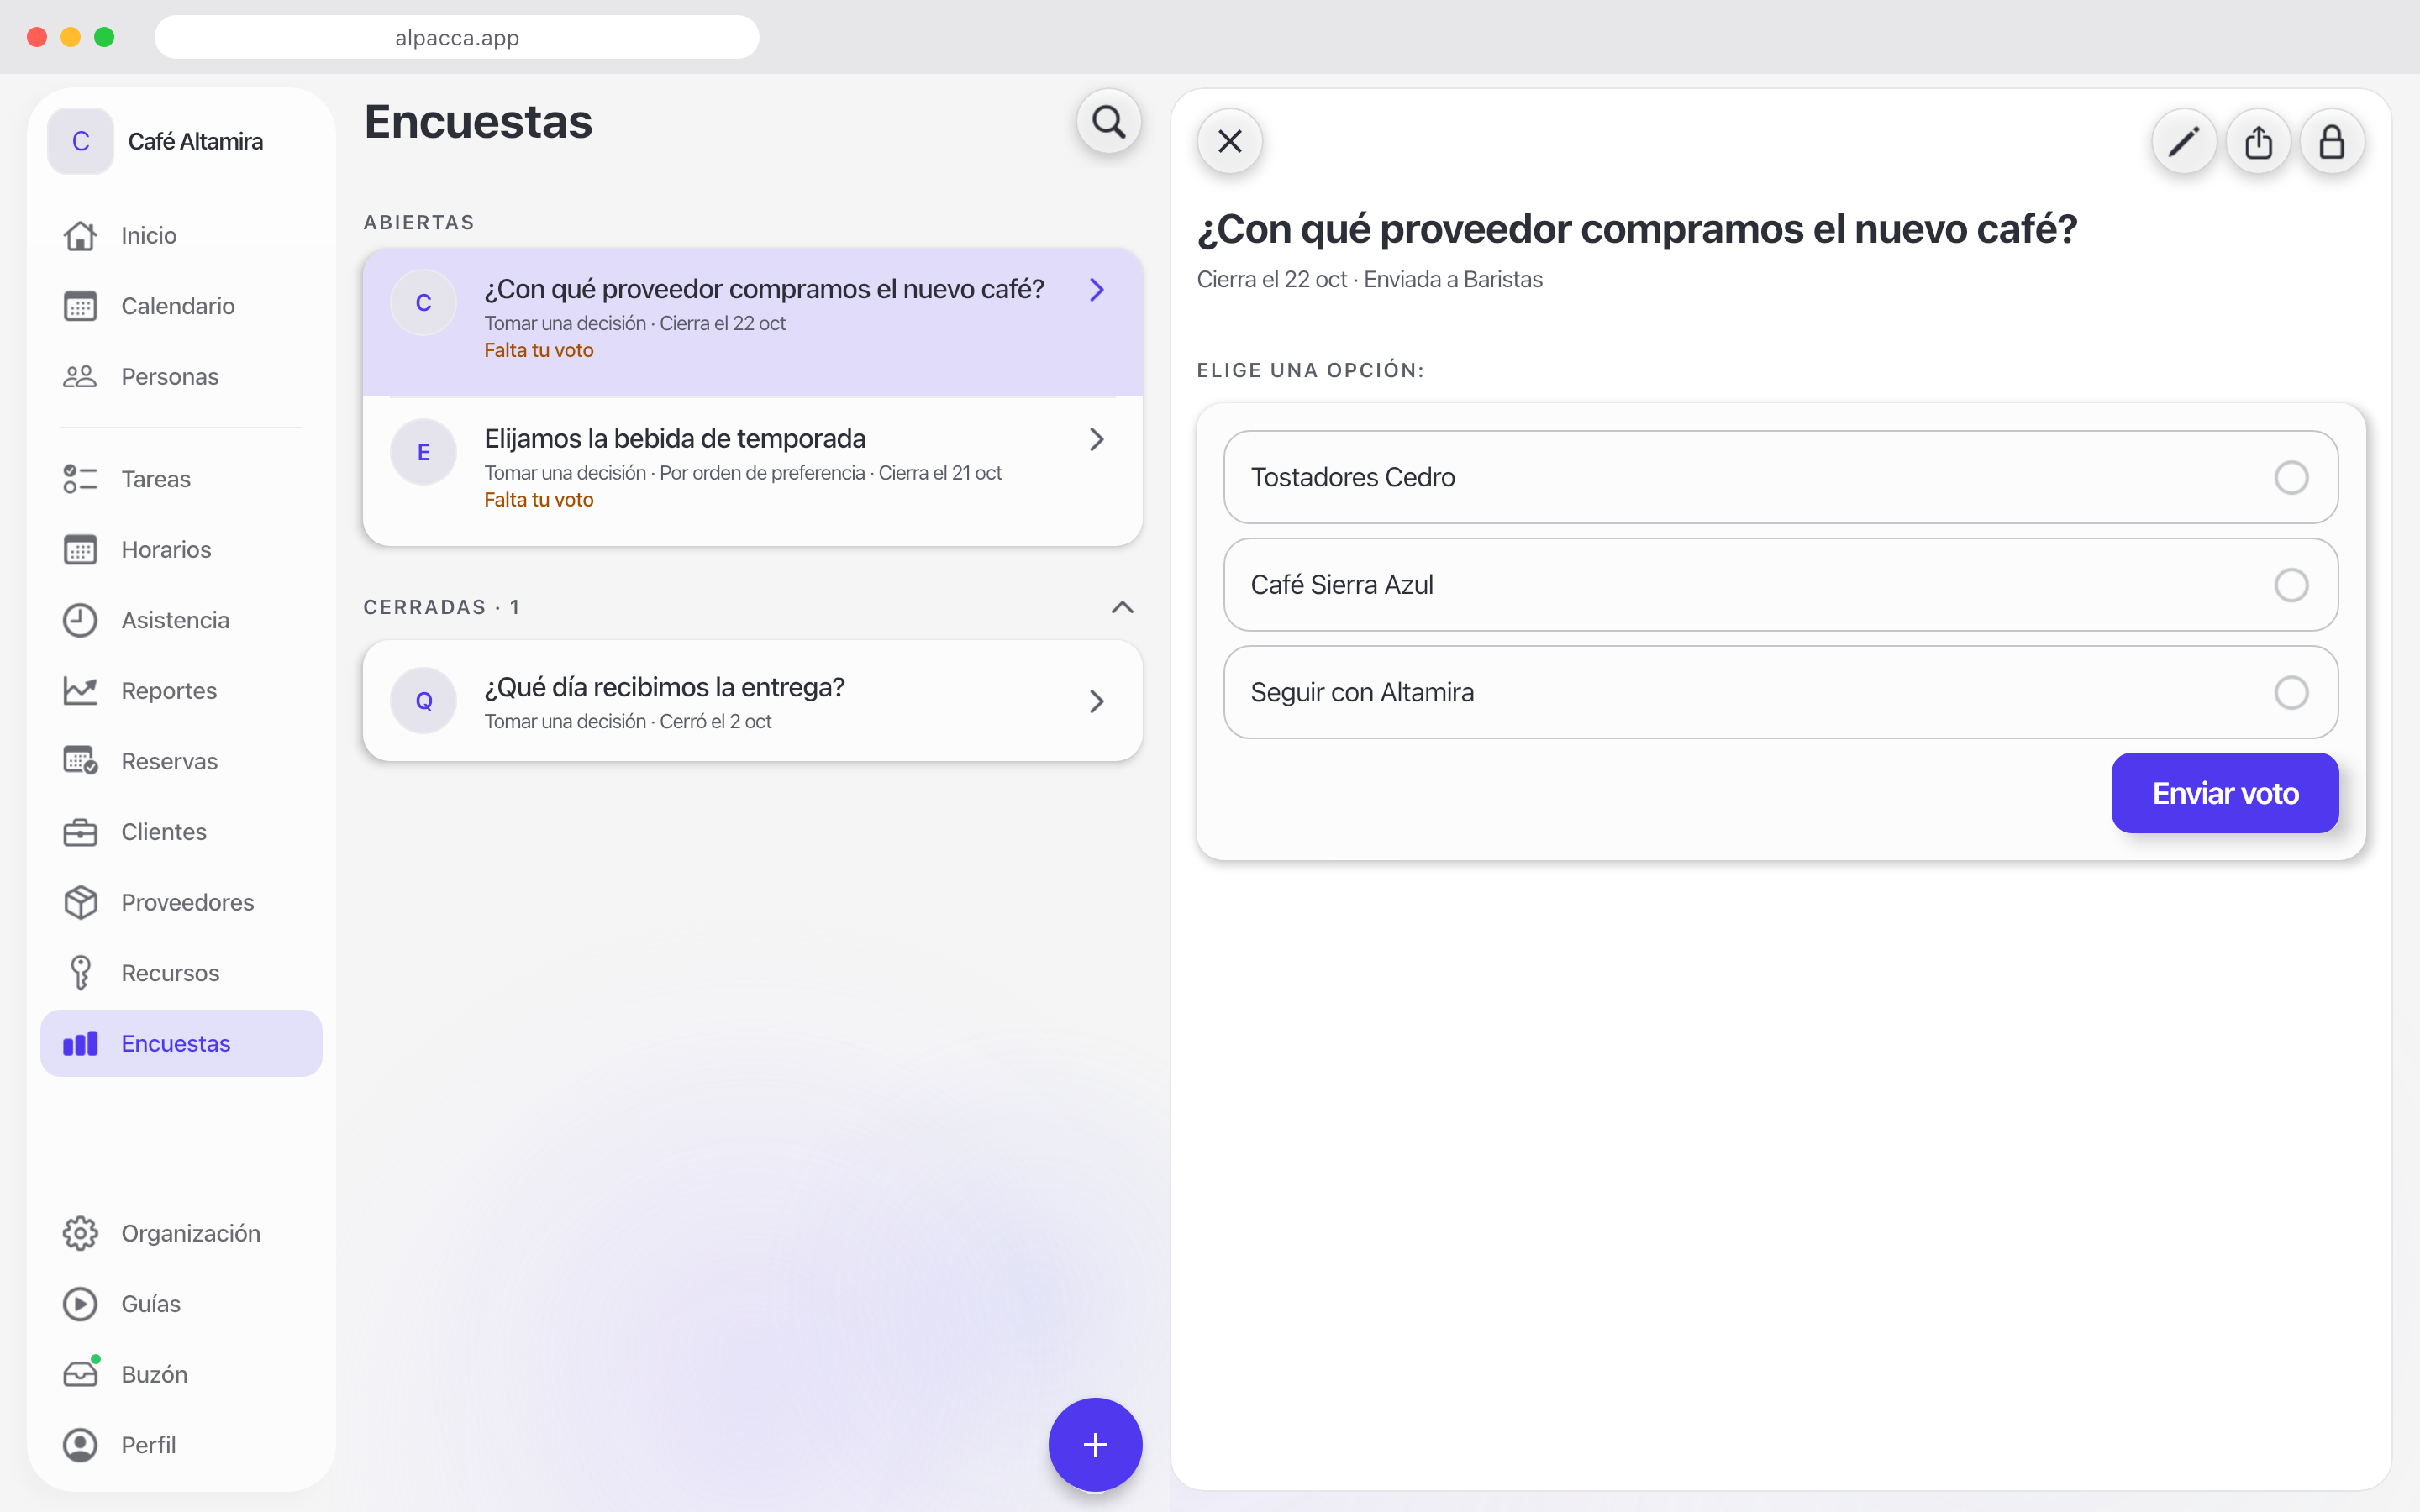2420x1512 pixels.
Task: Open Tareas in the sidebar
Action: [x=181, y=479]
